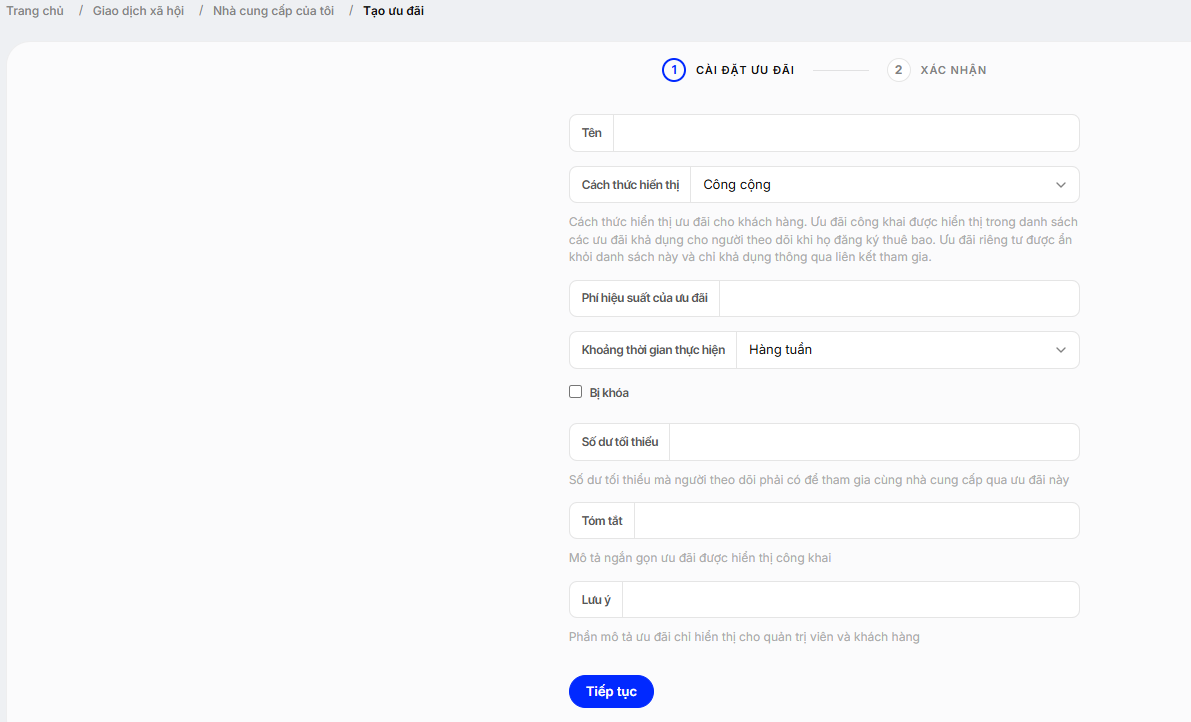The height and width of the screenshot is (722, 1191).
Task: Focus the Tên input field
Action: point(846,133)
